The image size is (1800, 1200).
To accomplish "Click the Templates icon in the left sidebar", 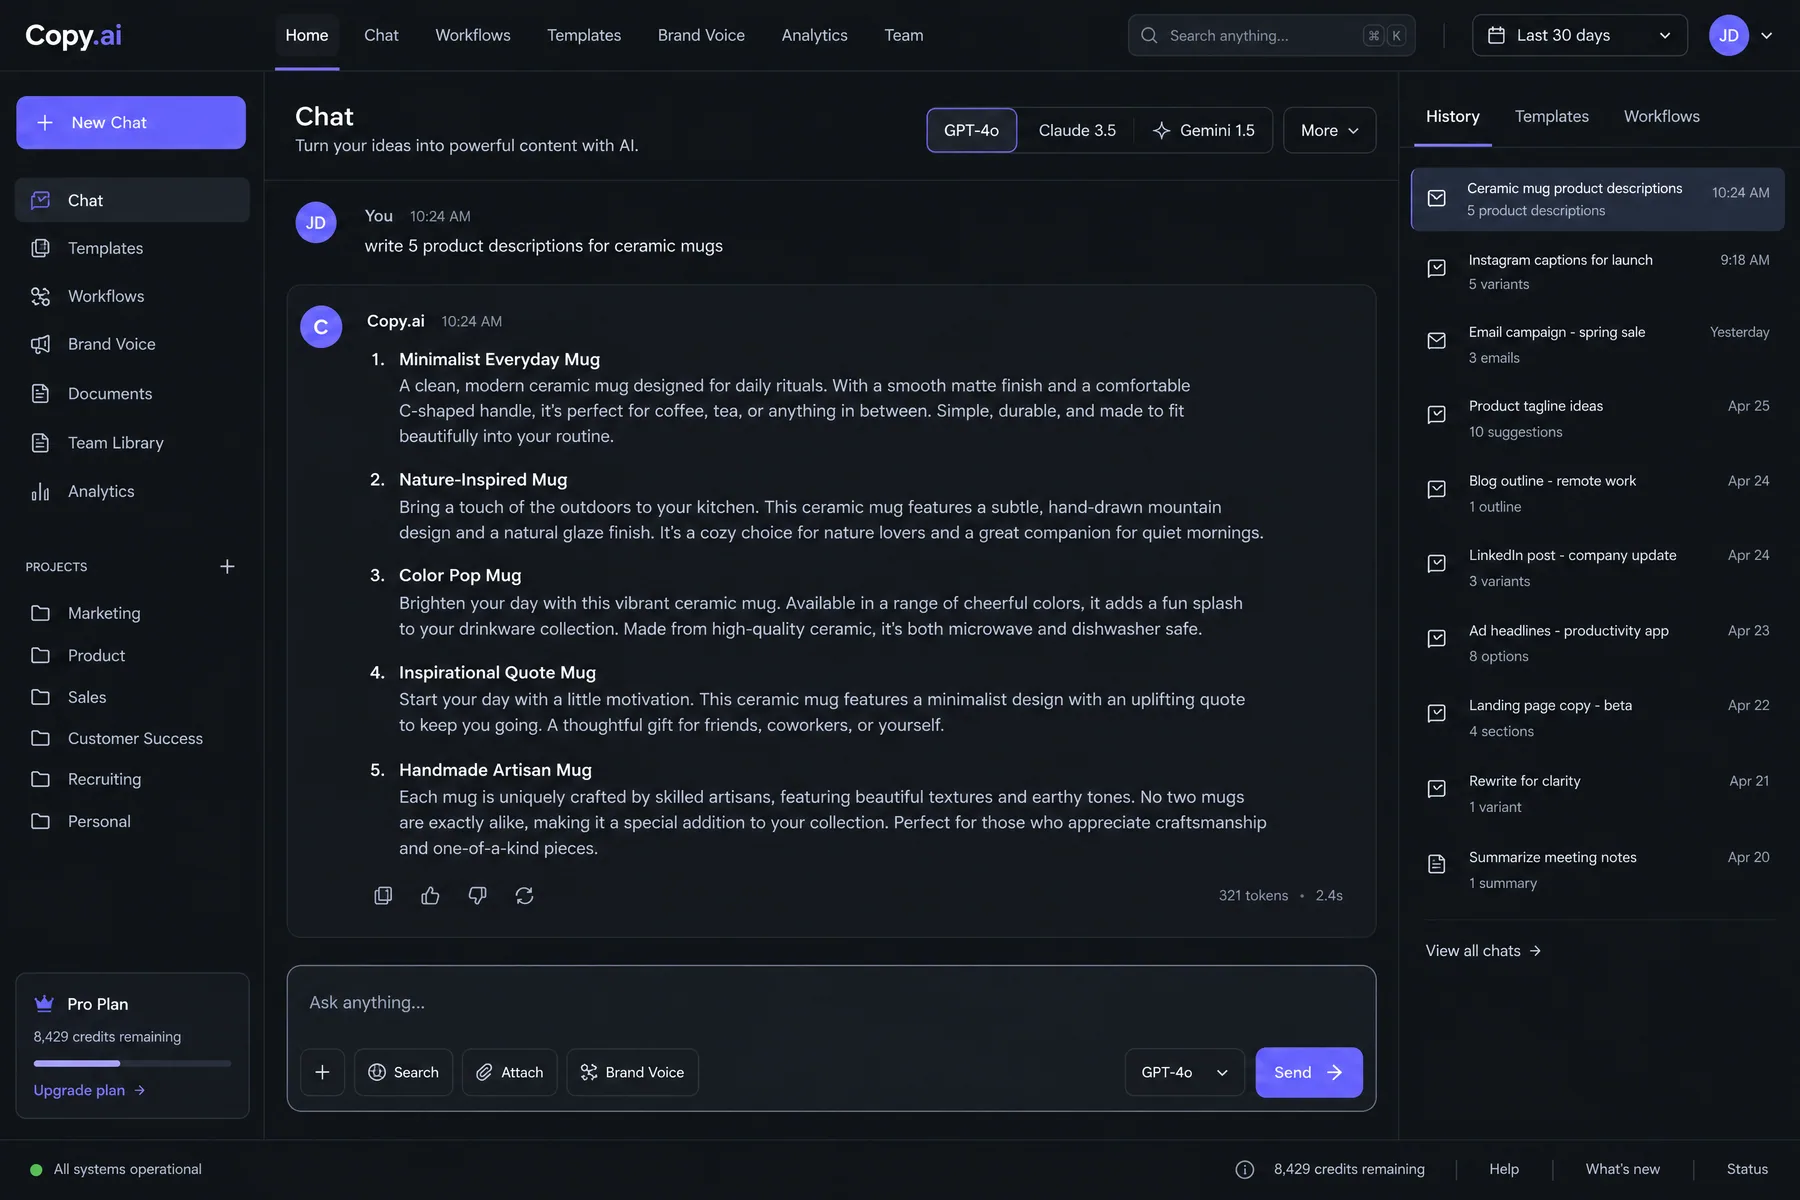I will (x=40, y=248).
